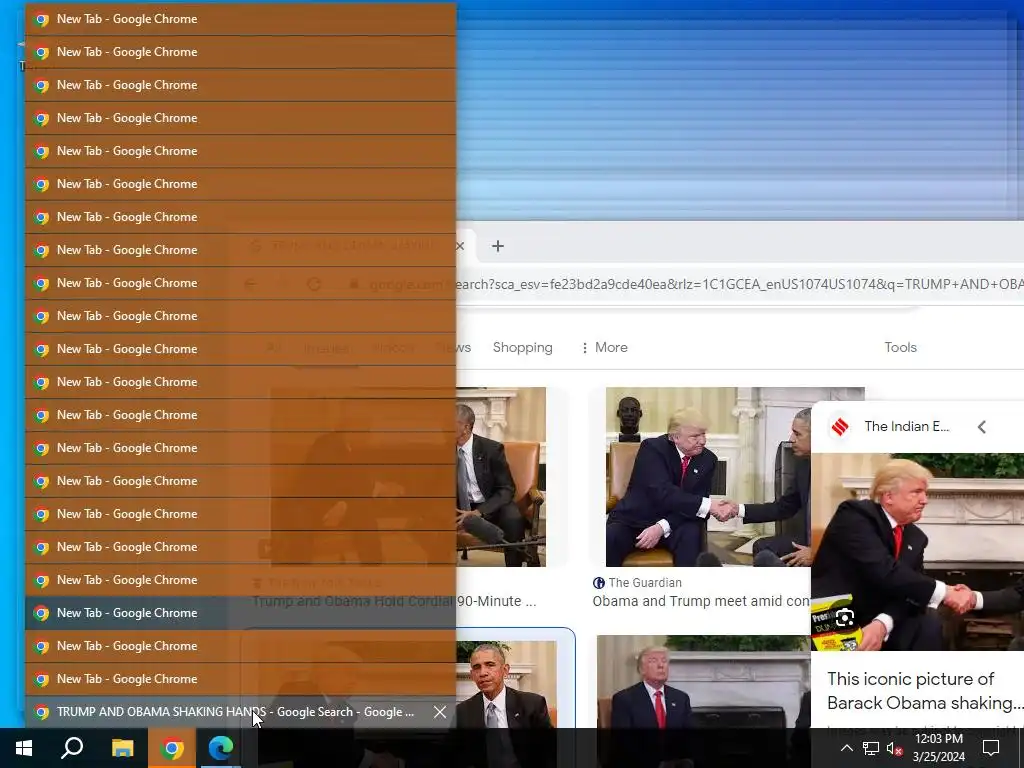Select the highlighted New Tab - Google Chrome entry
Image resolution: width=1024 pixels, height=768 pixels.
[x=240, y=613]
